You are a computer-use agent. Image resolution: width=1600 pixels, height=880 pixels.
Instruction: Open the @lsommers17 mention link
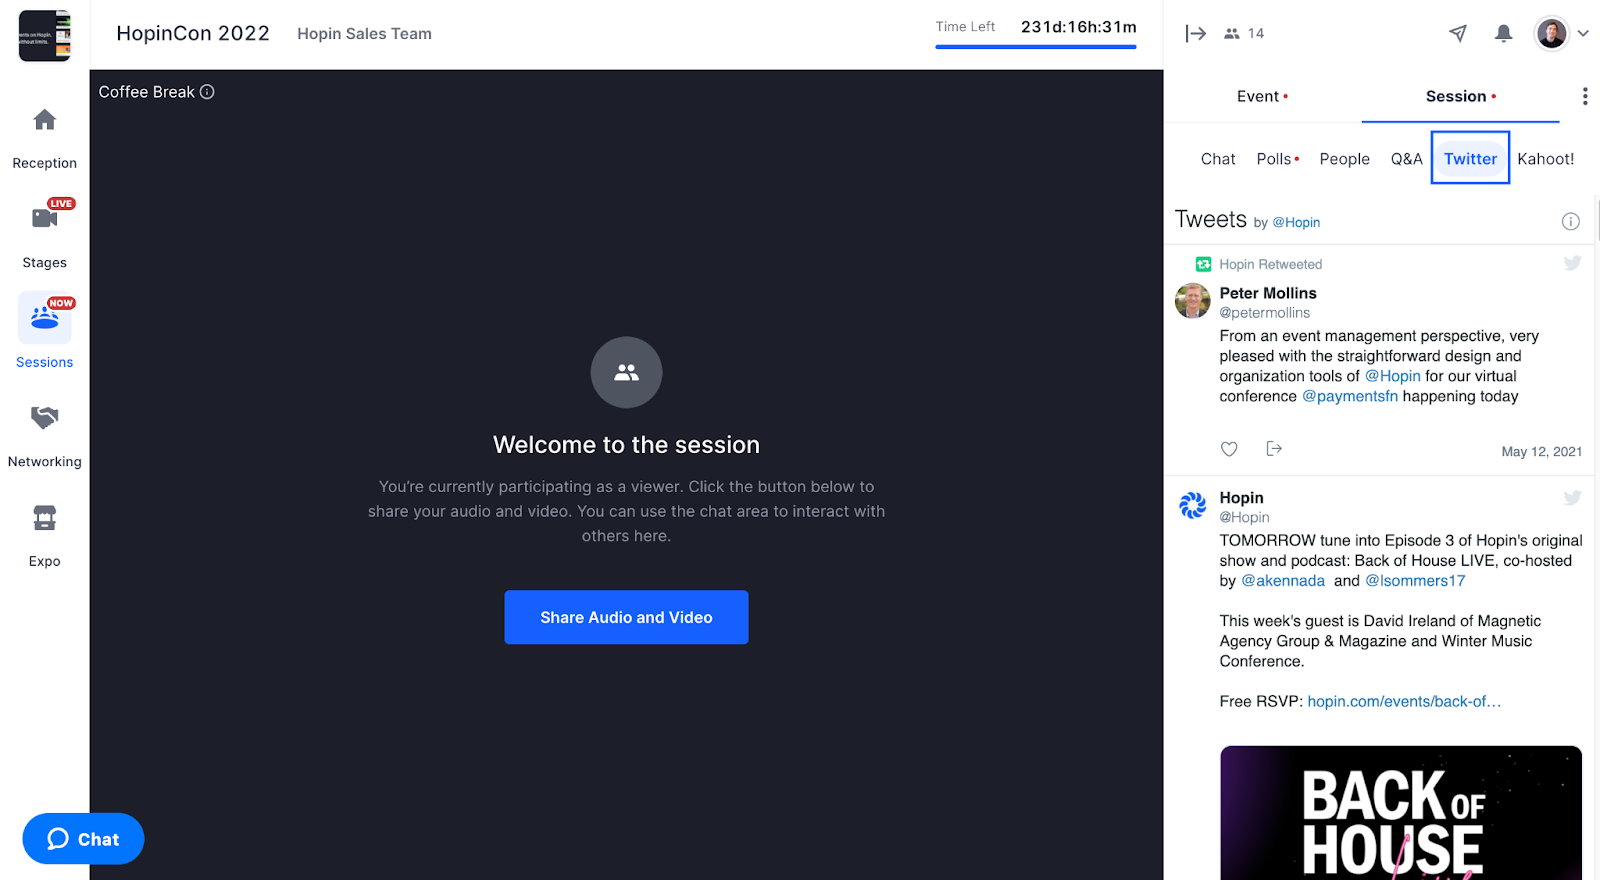(x=1415, y=581)
